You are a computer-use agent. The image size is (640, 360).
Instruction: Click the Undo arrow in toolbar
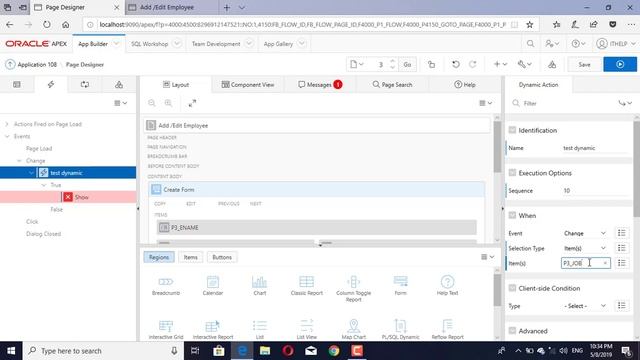coord(456,64)
